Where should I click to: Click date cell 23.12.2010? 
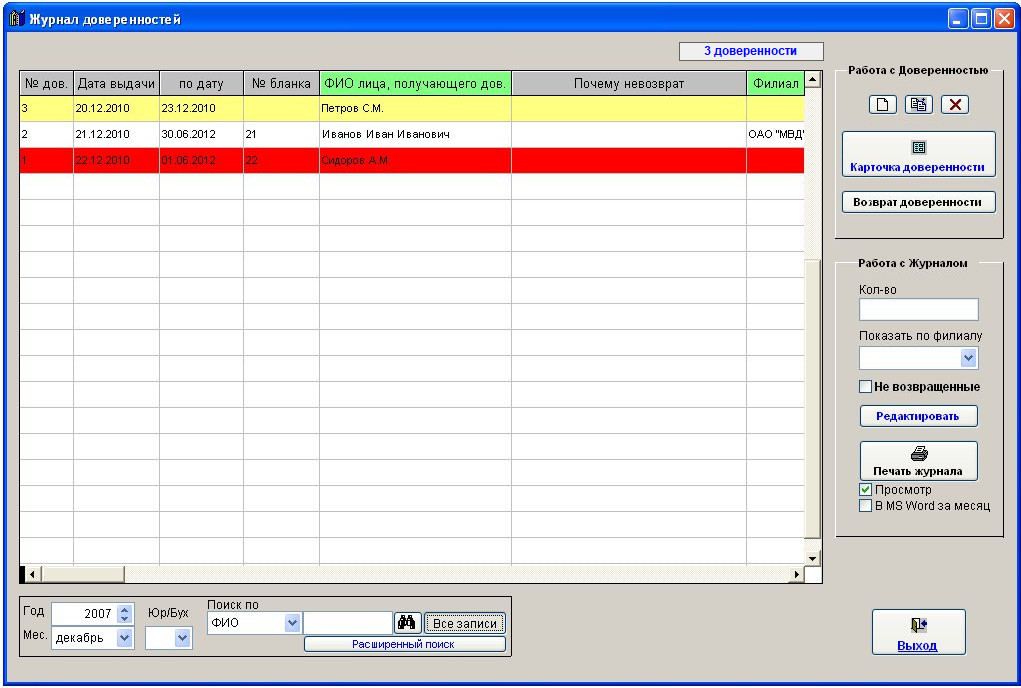click(x=201, y=109)
